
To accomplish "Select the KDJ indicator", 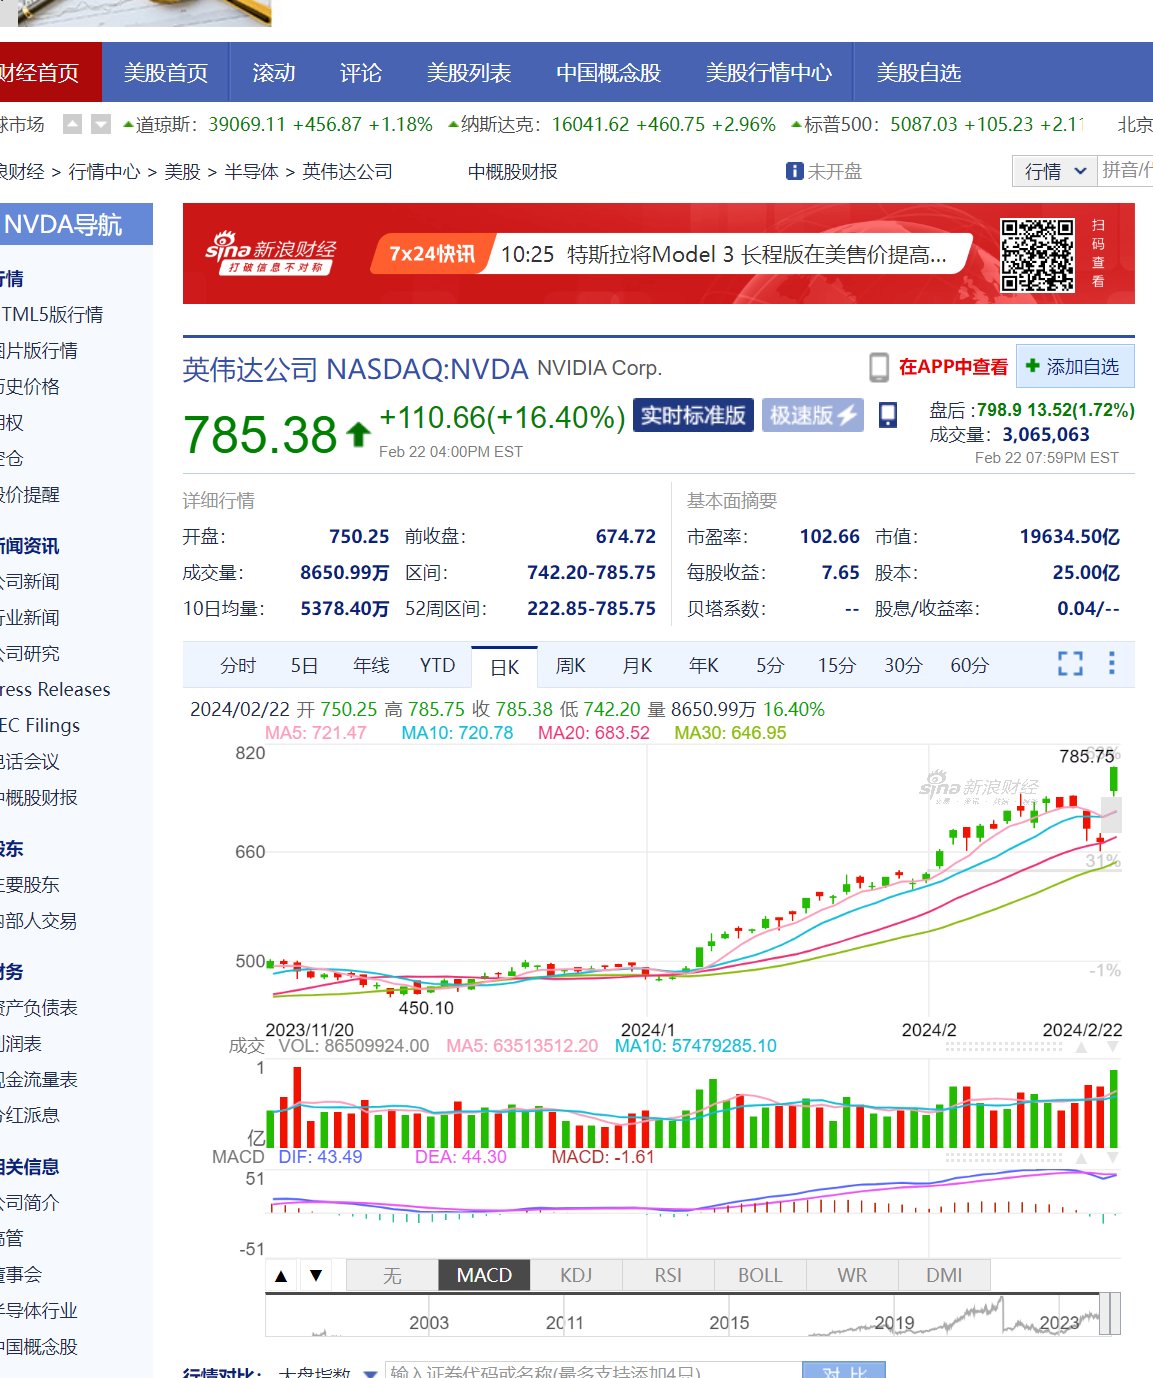I will point(576,1275).
